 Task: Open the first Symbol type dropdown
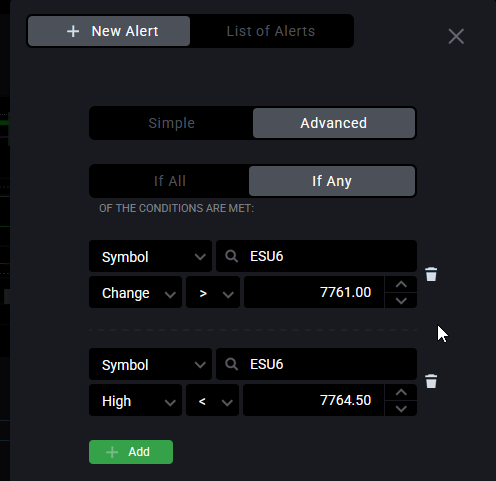click(150, 256)
